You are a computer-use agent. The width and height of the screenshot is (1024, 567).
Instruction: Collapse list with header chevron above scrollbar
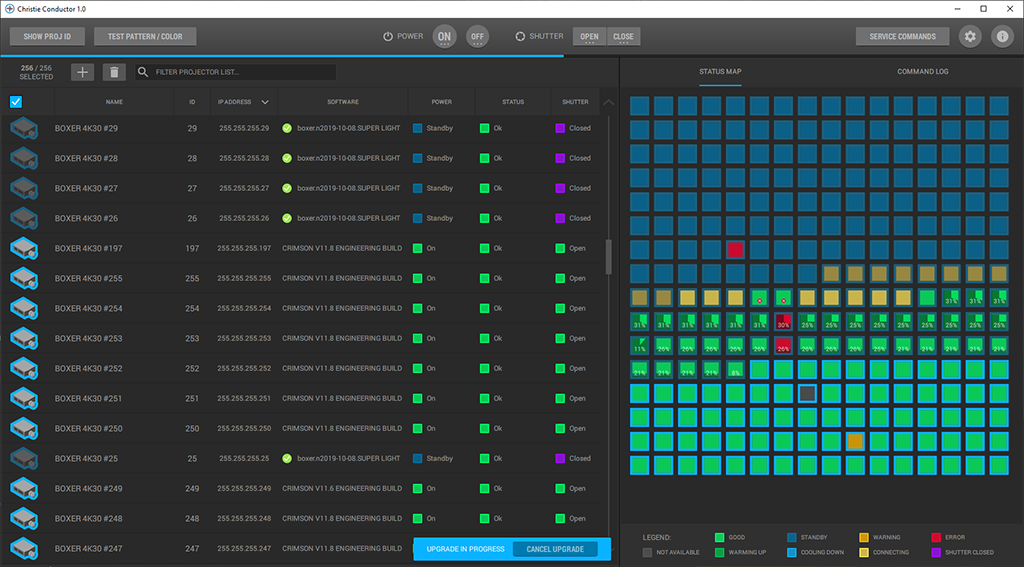click(609, 102)
